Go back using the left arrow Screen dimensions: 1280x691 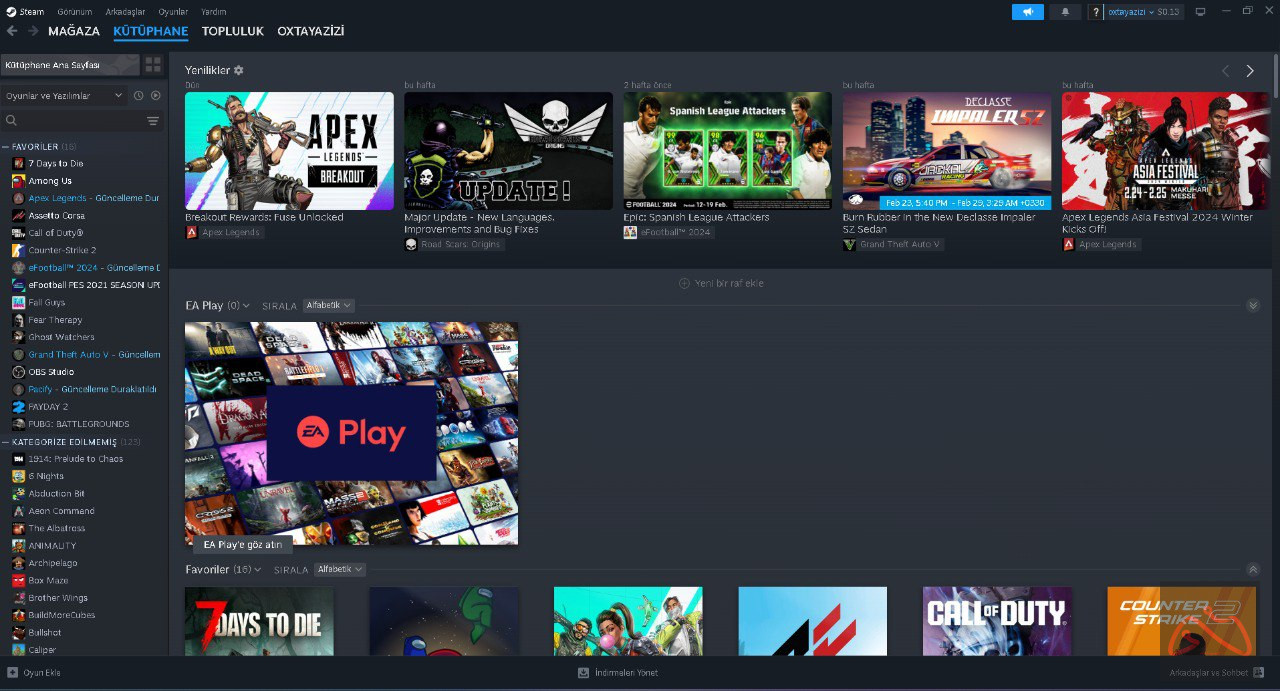pyautogui.click(x=12, y=31)
